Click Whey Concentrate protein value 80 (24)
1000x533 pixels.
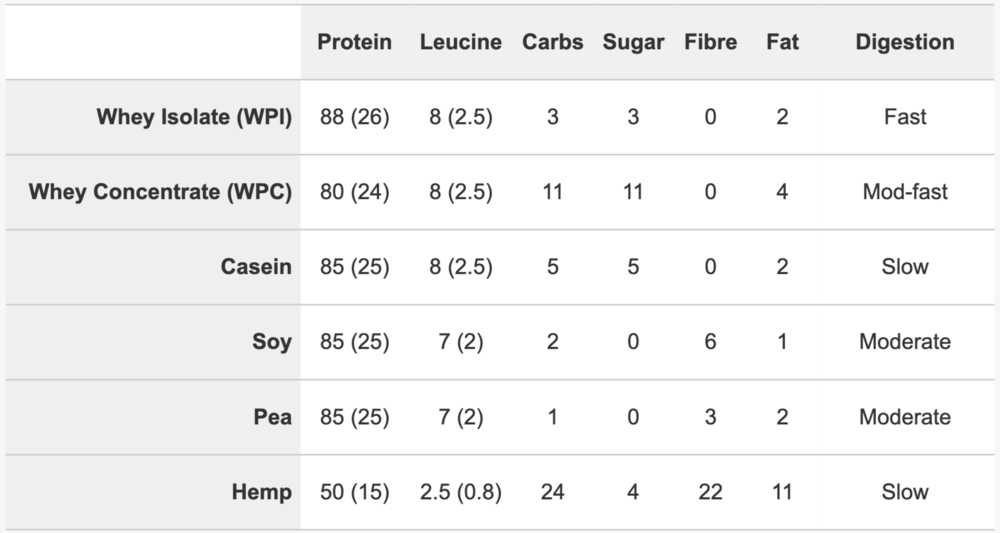pos(355,192)
